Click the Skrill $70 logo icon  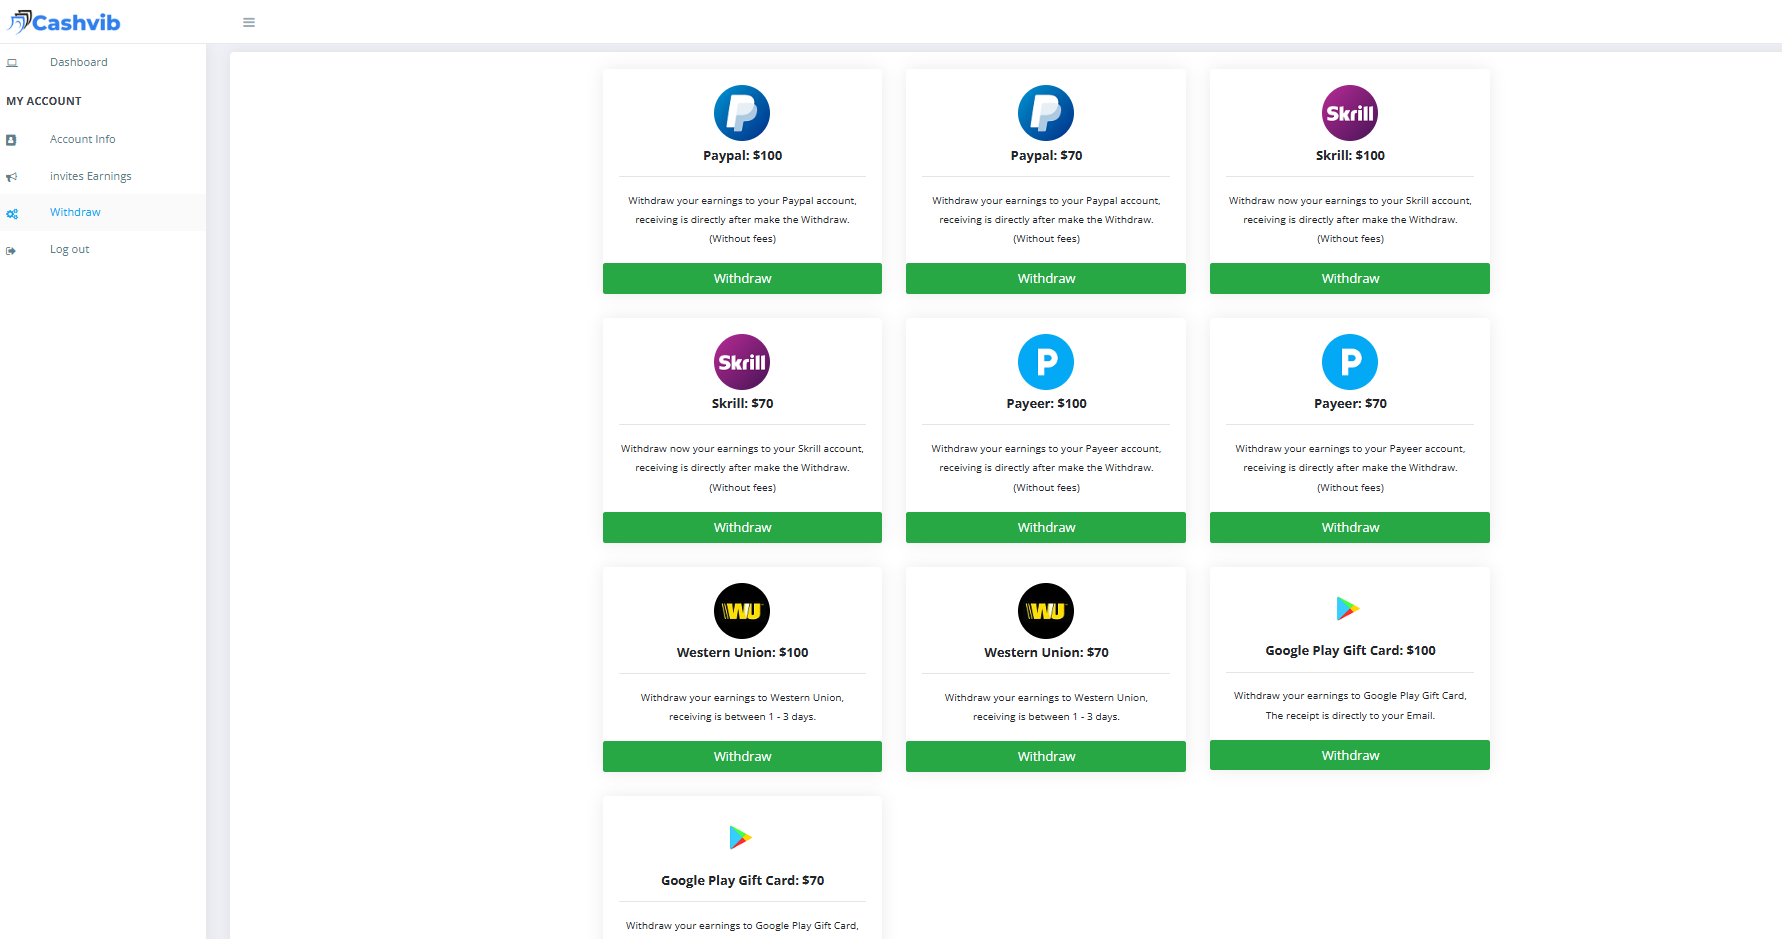click(742, 362)
